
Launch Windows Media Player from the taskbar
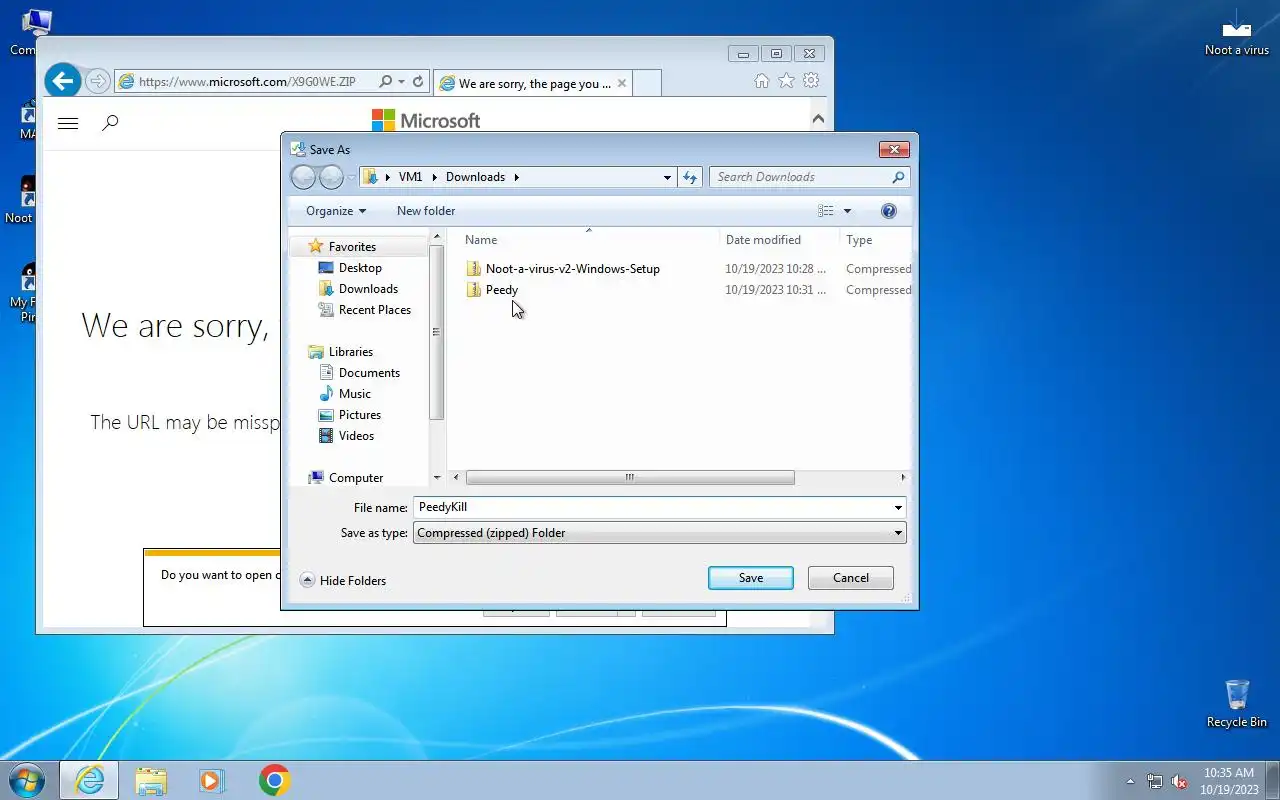(212, 780)
